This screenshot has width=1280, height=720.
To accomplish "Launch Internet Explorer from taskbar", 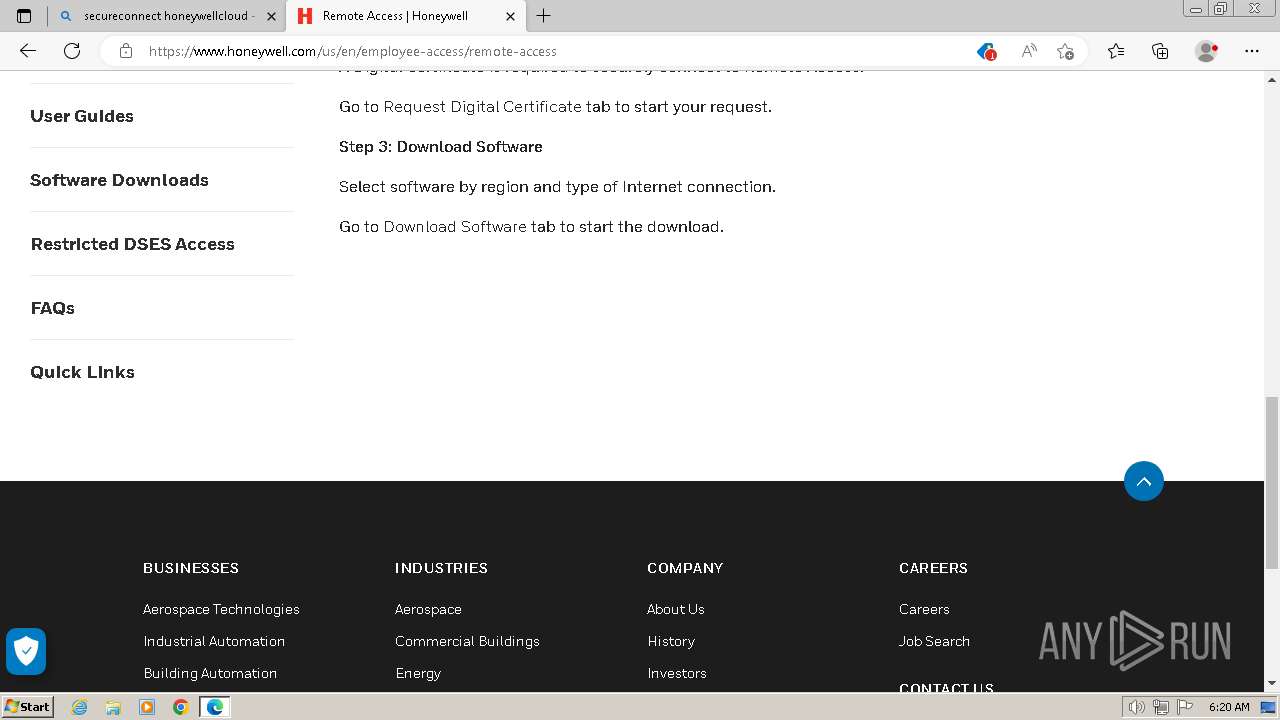I will pyautogui.click(x=80, y=707).
